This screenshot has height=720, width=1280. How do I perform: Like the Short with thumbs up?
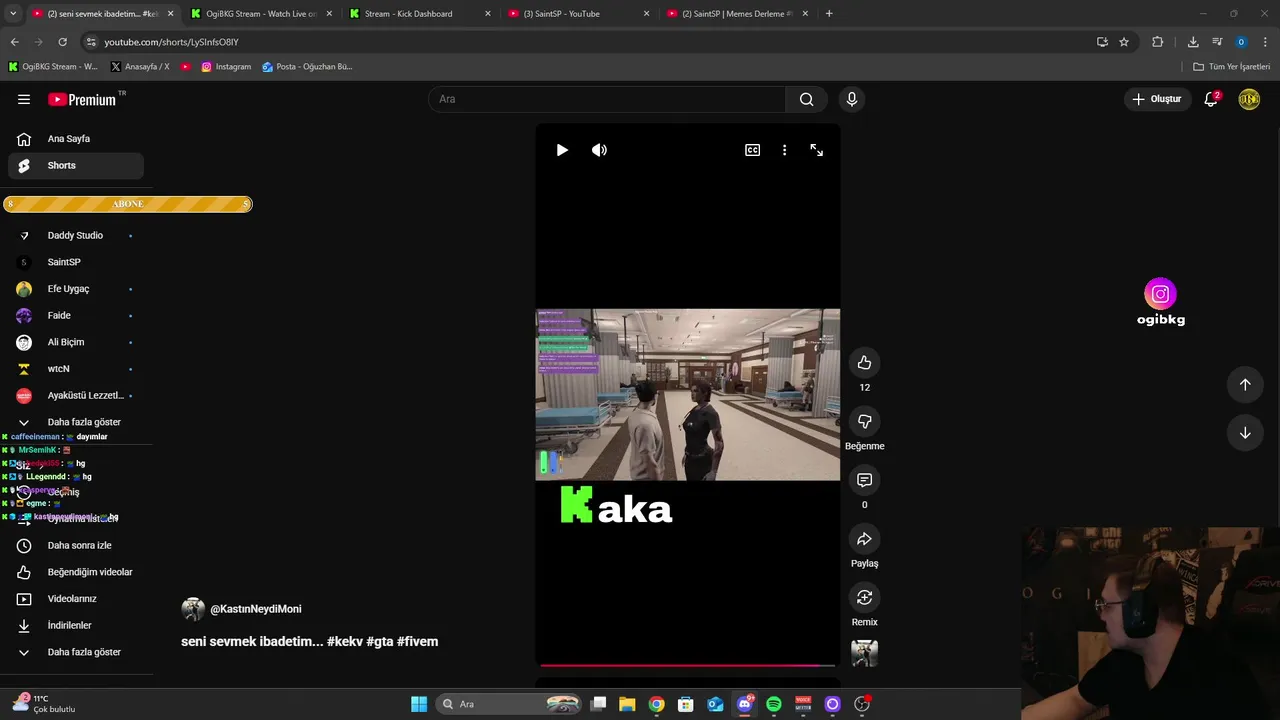[865, 363]
